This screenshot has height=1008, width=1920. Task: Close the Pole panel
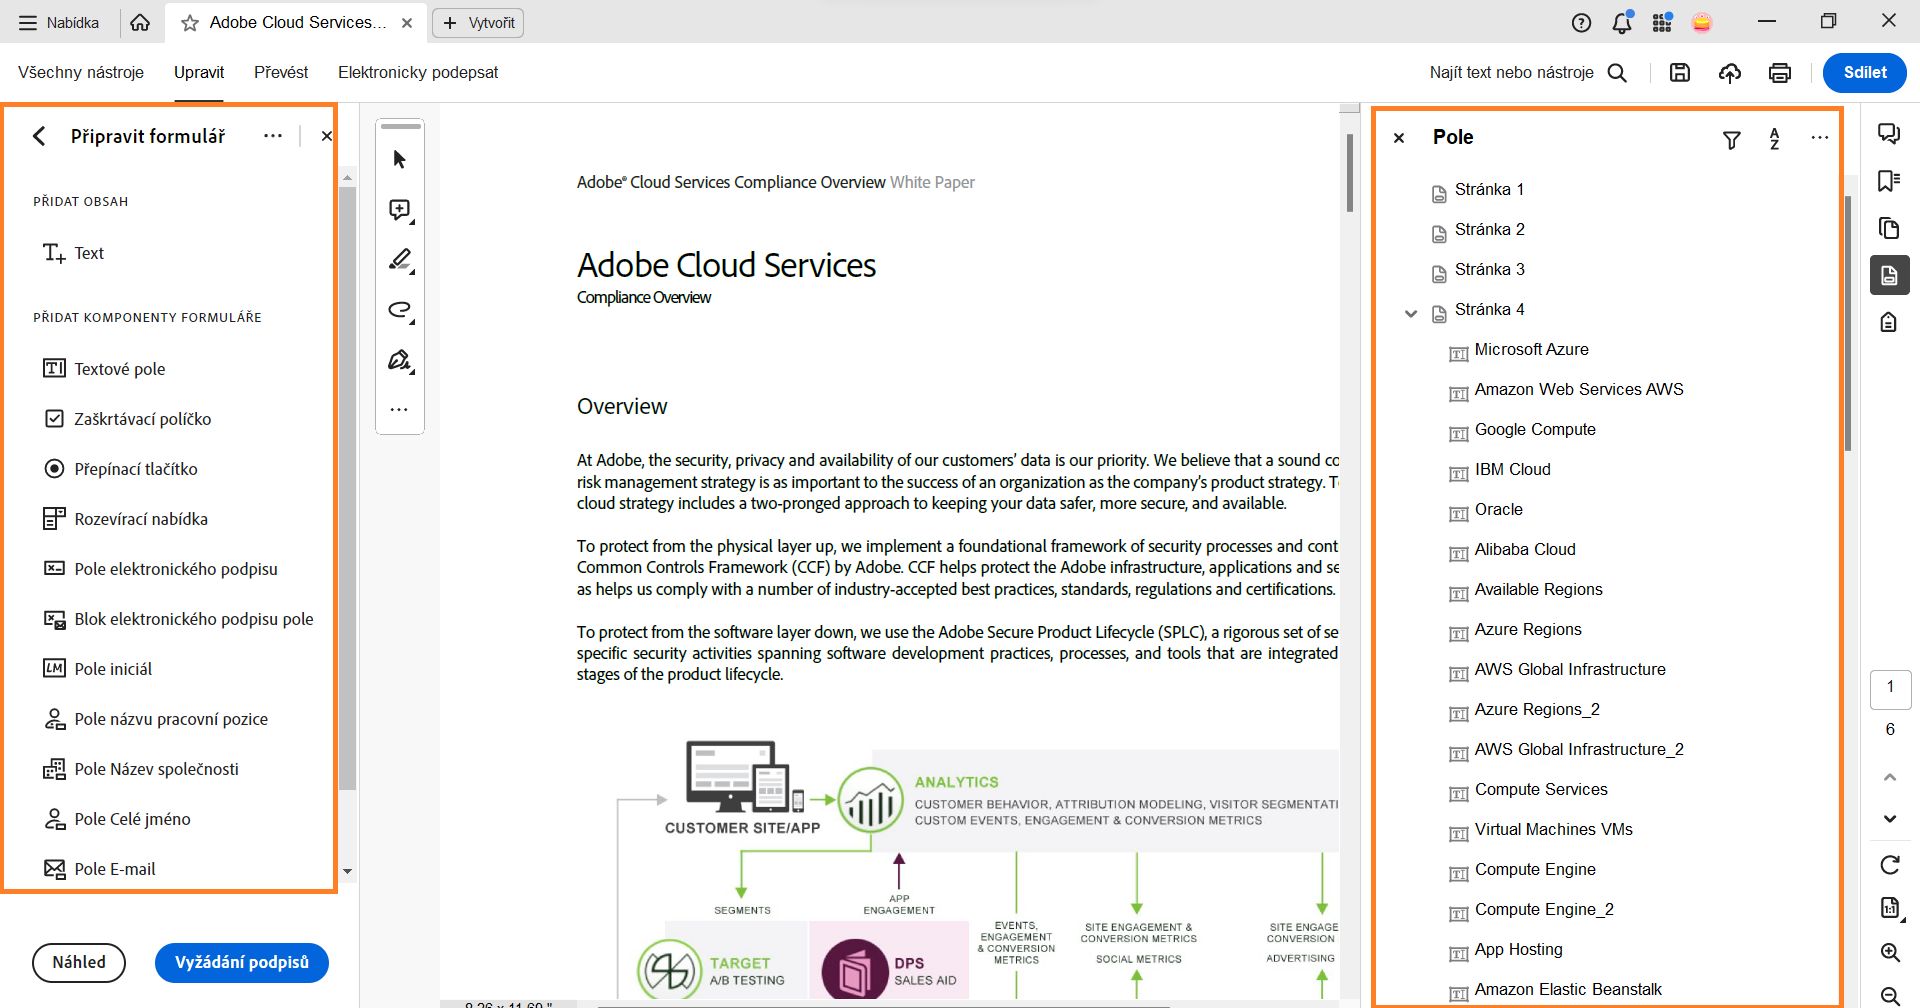point(1399,138)
